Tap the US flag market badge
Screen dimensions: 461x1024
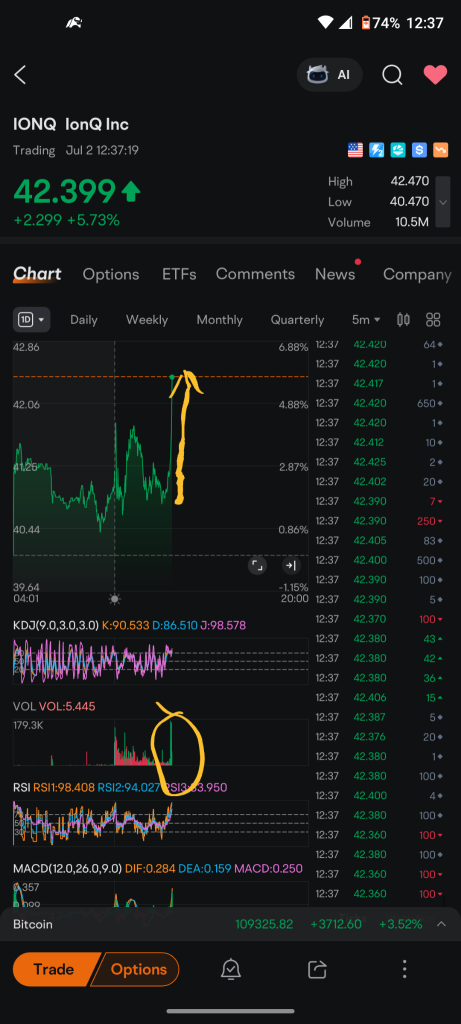point(355,150)
